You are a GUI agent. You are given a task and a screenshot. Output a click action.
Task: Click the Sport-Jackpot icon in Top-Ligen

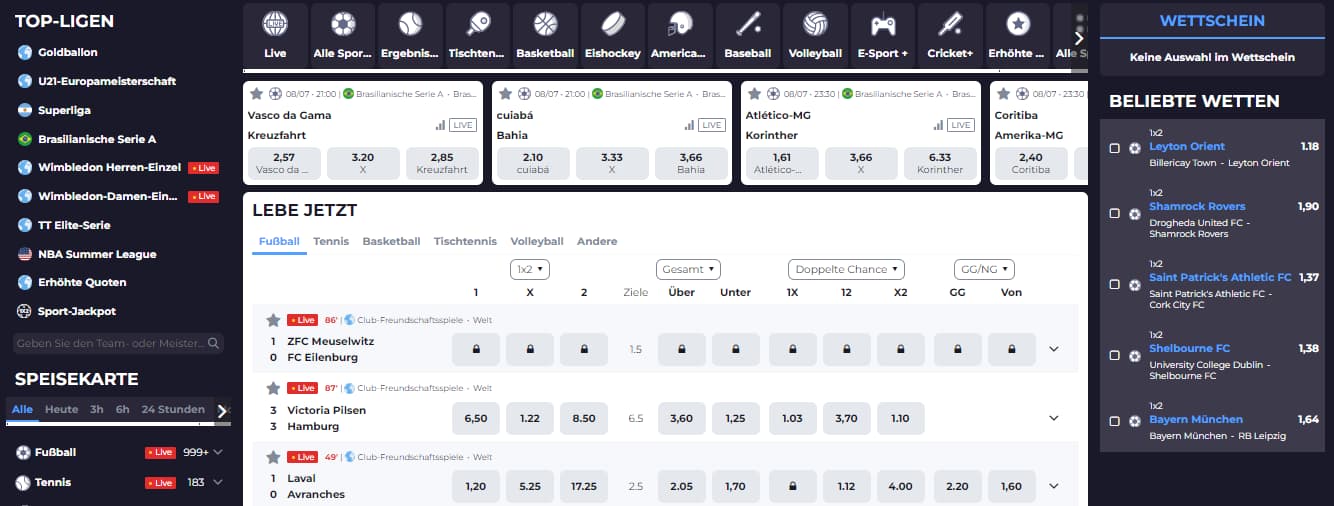click(25, 311)
